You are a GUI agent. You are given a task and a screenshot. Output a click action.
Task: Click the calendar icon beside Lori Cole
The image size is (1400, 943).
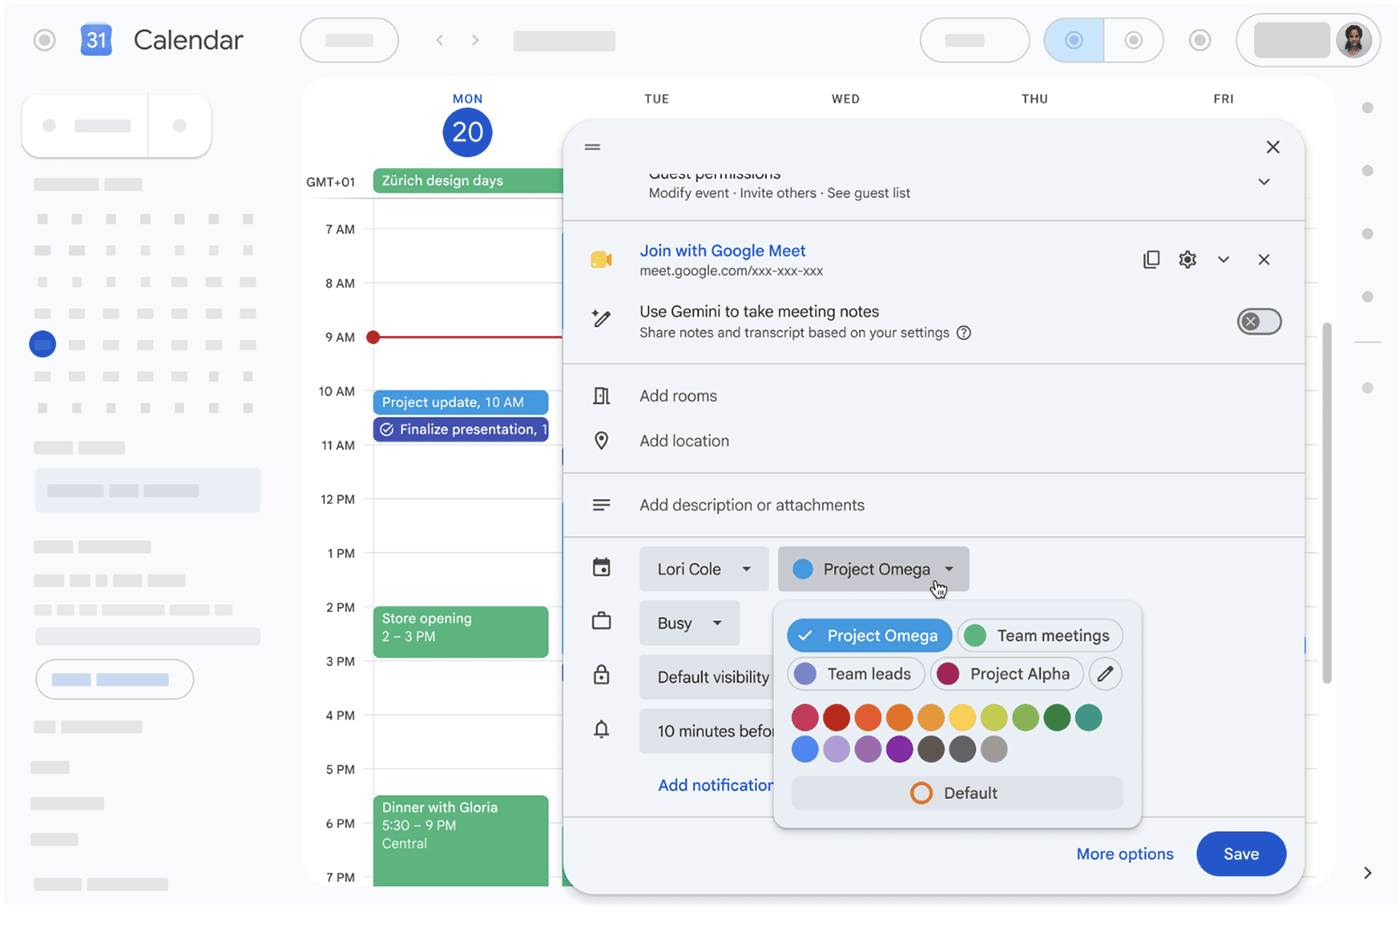[x=601, y=568]
